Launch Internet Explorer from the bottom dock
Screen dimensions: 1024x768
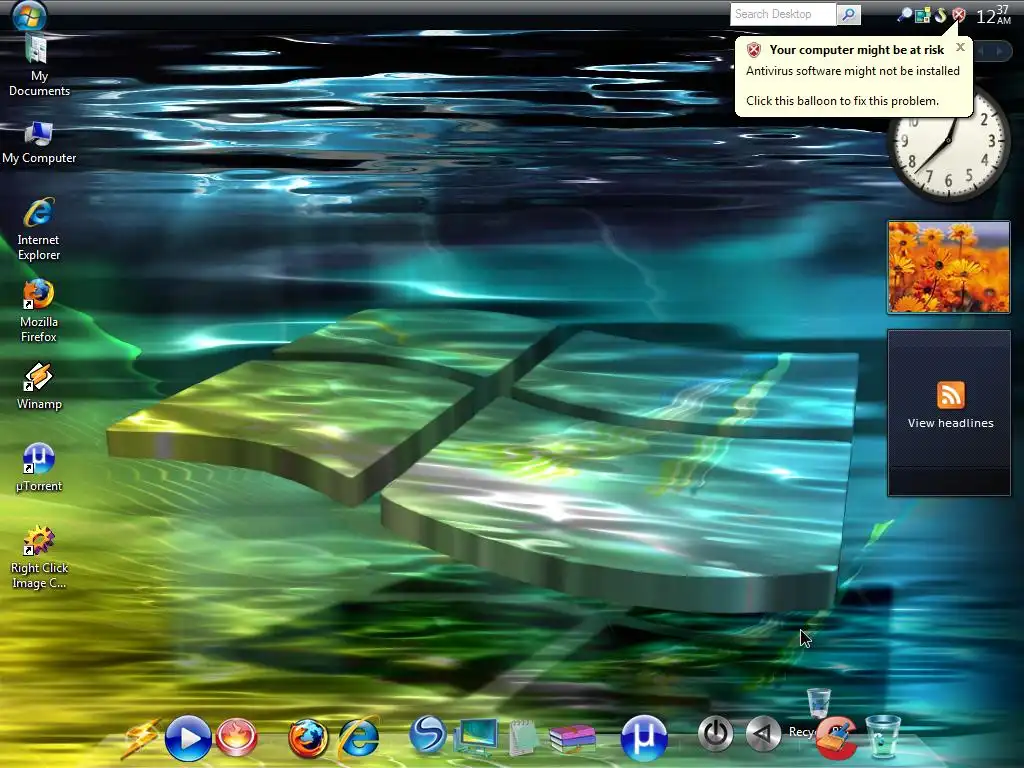click(358, 738)
